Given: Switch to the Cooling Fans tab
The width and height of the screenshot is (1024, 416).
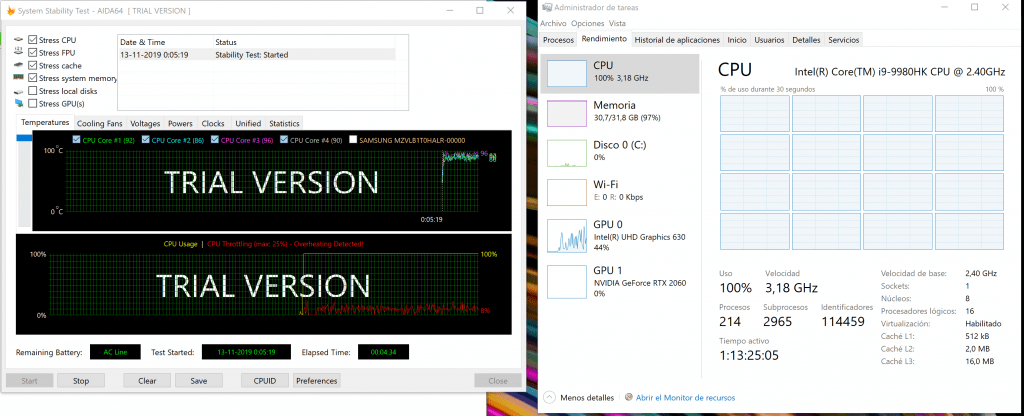Looking at the screenshot, I should click(99, 123).
